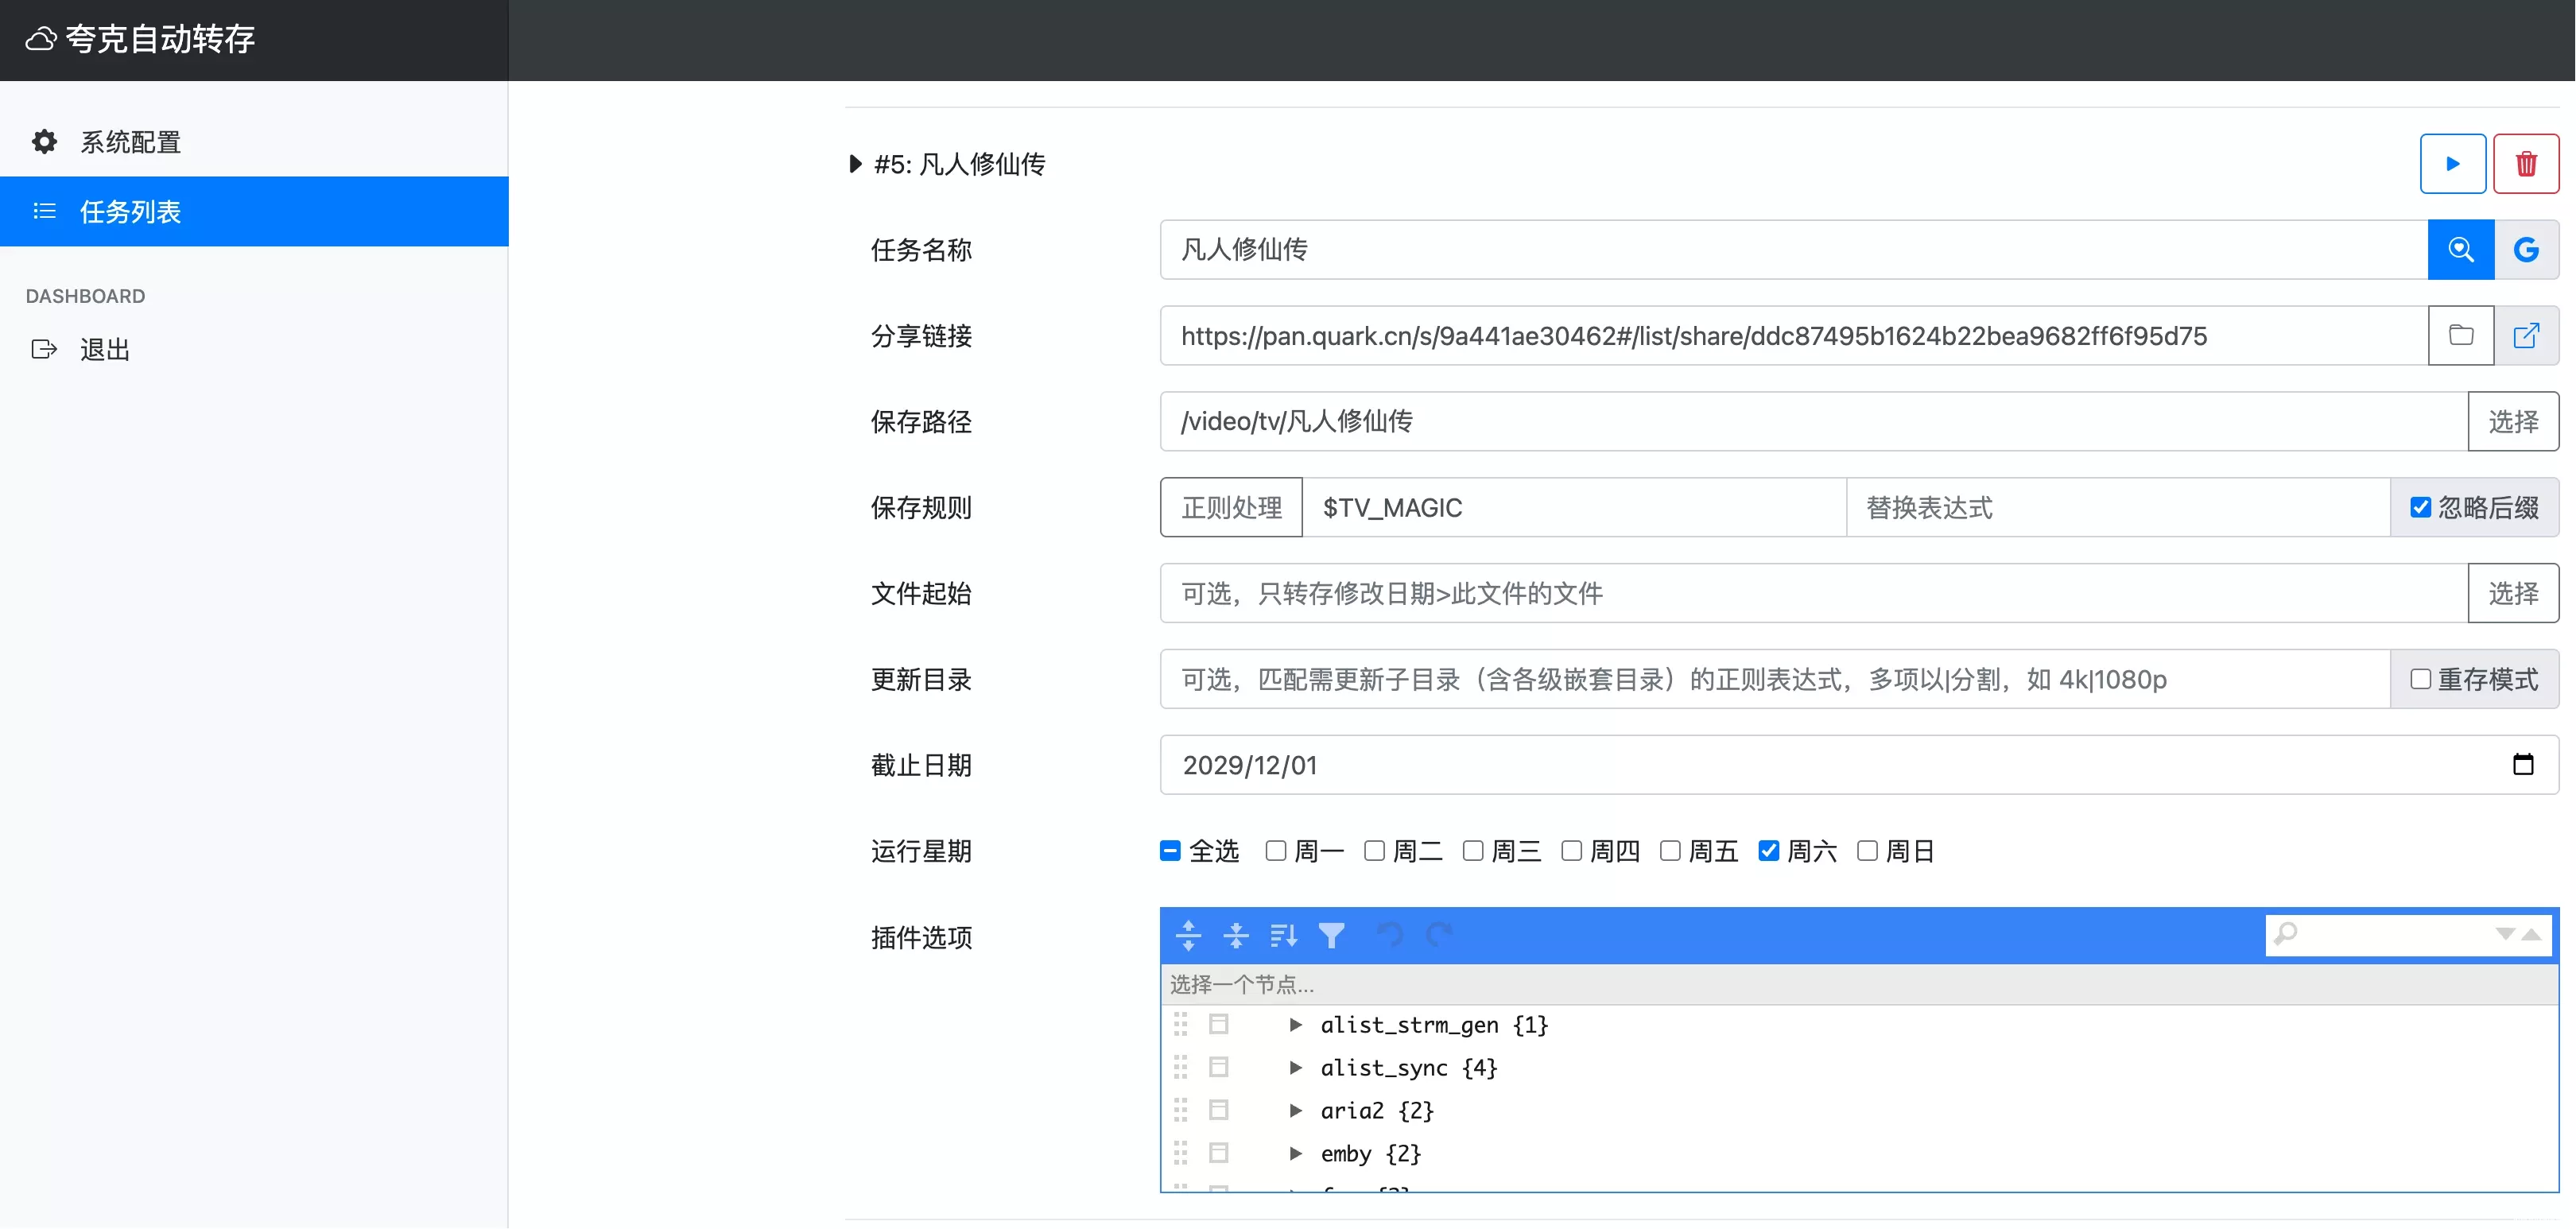Sort contents in plugin editor

click(x=1283, y=935)
